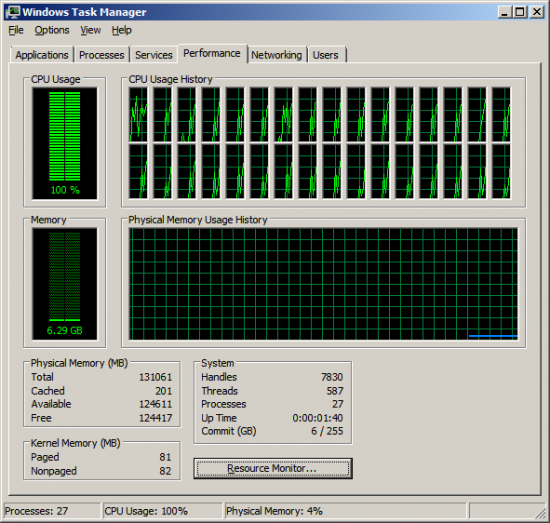Switch to the Users tab
550x523 pixels.
tap(326, 55)
